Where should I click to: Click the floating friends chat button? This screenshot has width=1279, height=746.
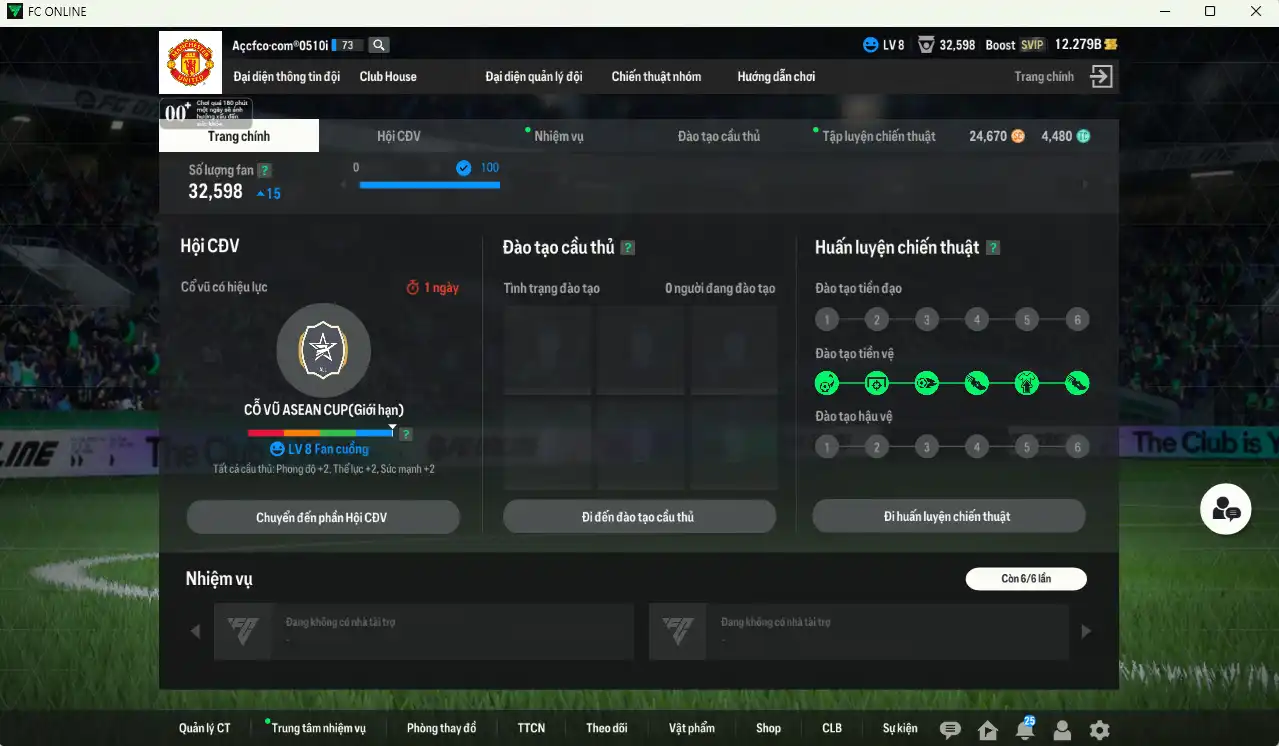coord(1225,509)
